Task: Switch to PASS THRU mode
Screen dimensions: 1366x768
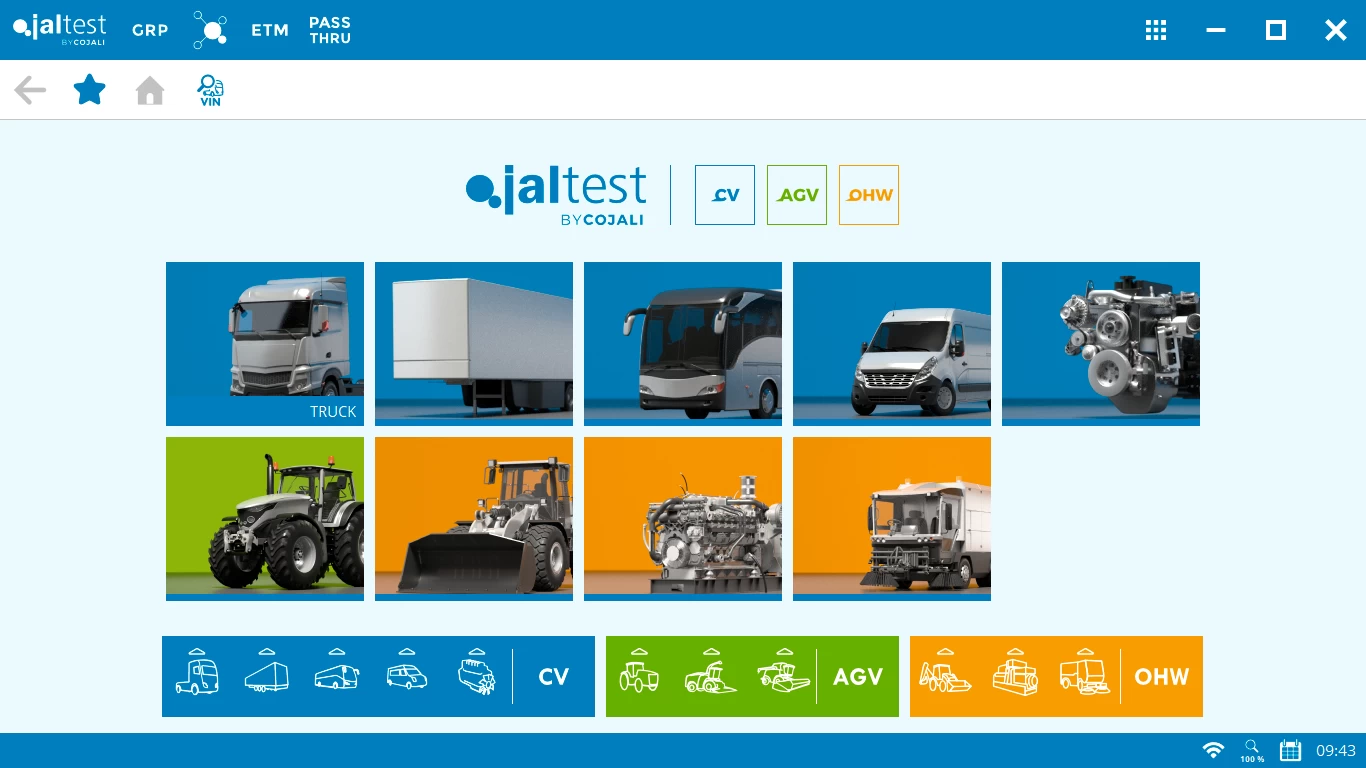Action: [330, 30]
